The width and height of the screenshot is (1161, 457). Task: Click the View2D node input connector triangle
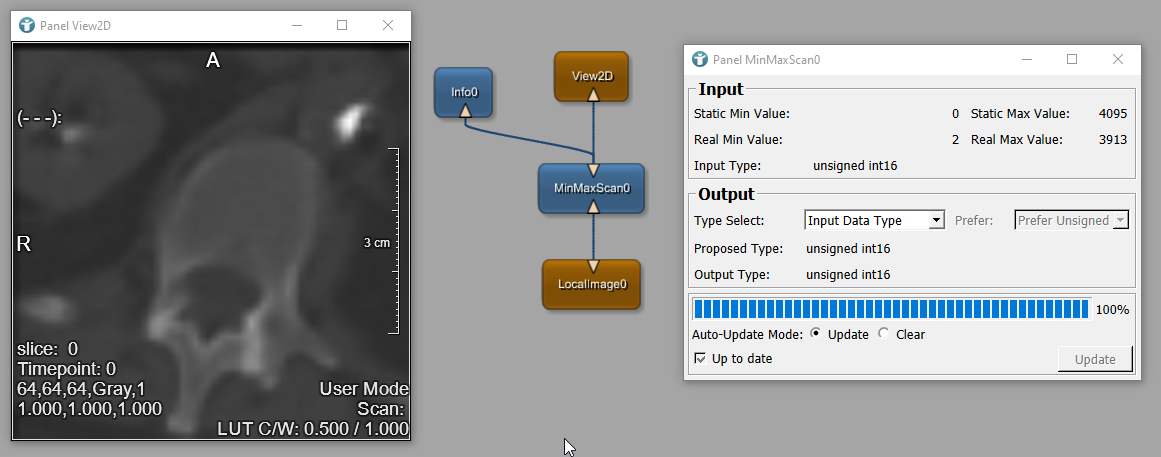click(592, 95)
